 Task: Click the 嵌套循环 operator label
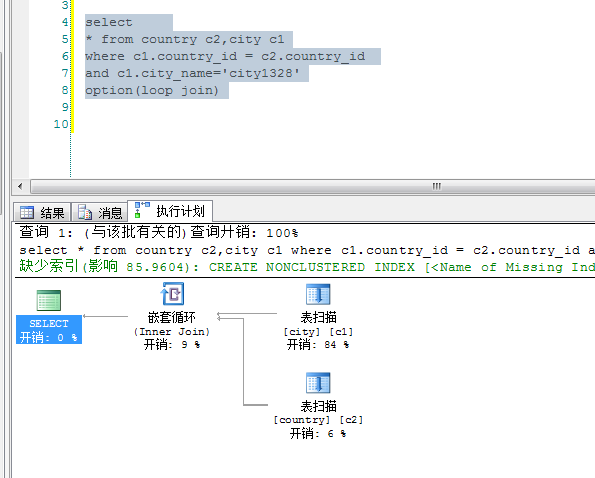(172, 317)
